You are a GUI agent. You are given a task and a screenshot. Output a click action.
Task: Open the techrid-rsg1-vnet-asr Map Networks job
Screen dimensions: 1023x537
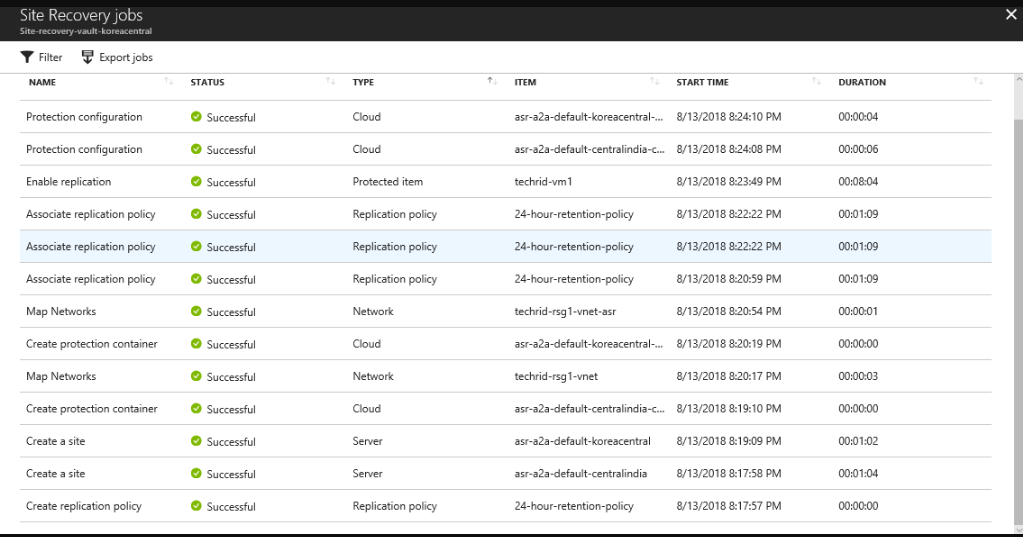pyautogui.click(x=506, y=311)
